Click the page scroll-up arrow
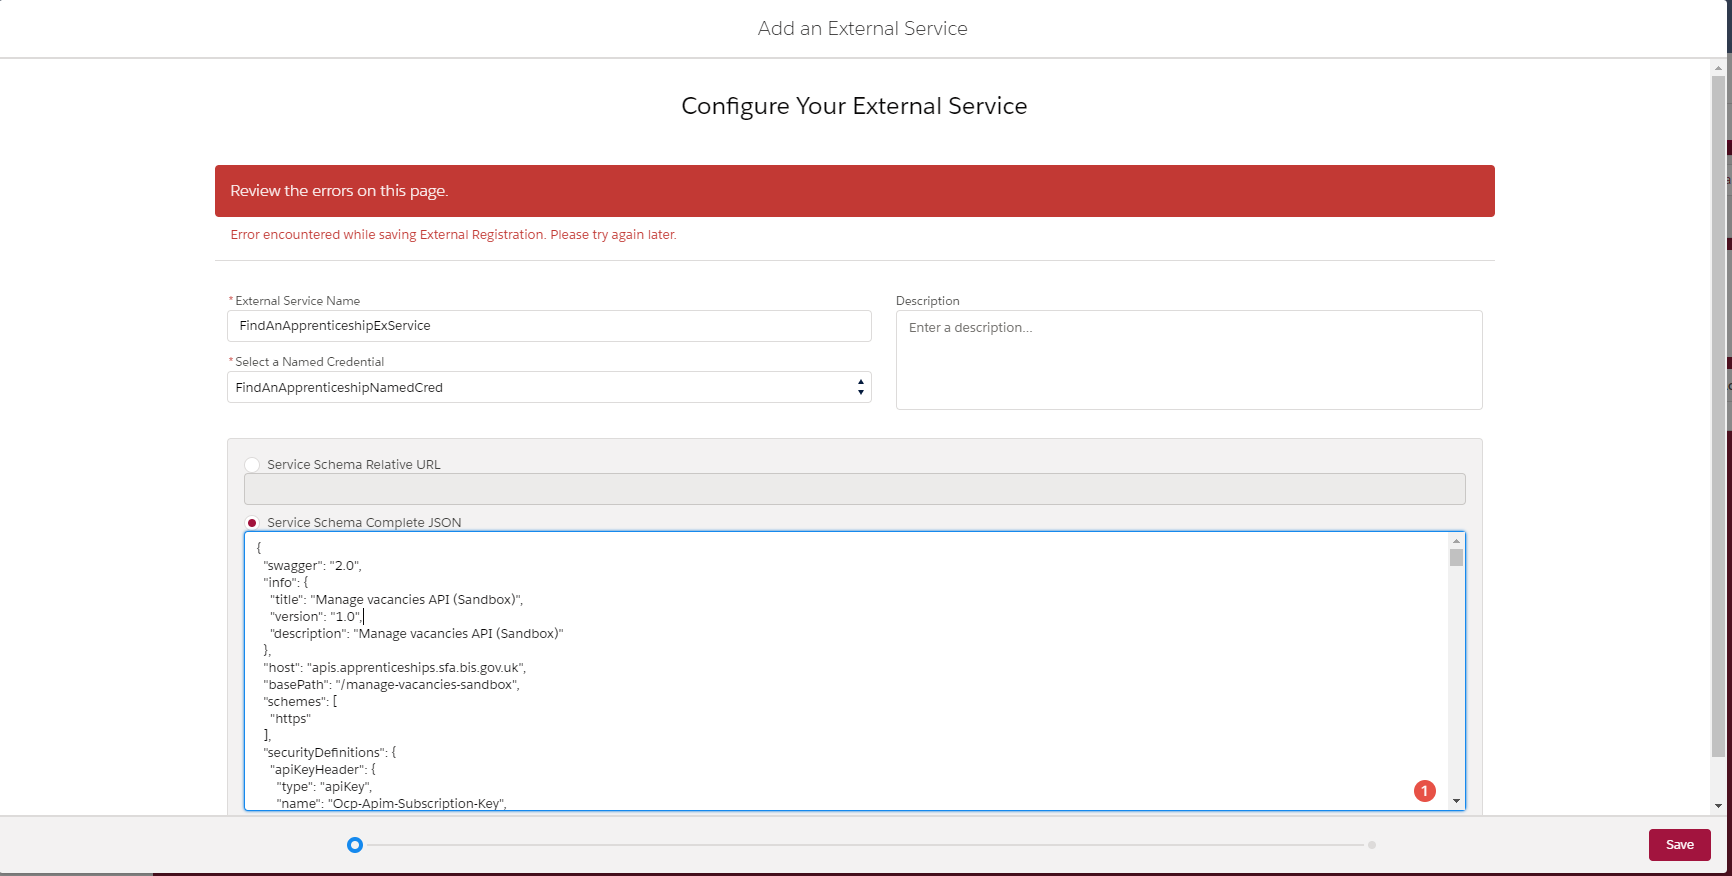The image size is (1732, 876). pos(1718,69)
